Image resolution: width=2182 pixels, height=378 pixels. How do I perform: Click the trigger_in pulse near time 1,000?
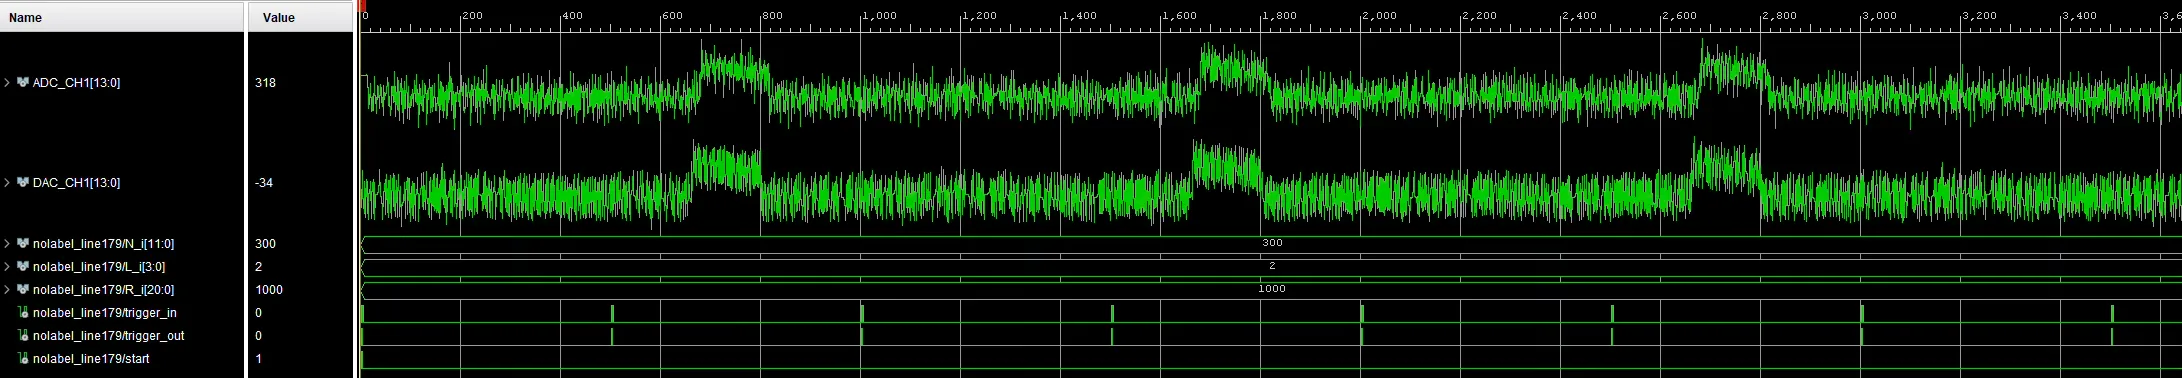tap(862, 313)
